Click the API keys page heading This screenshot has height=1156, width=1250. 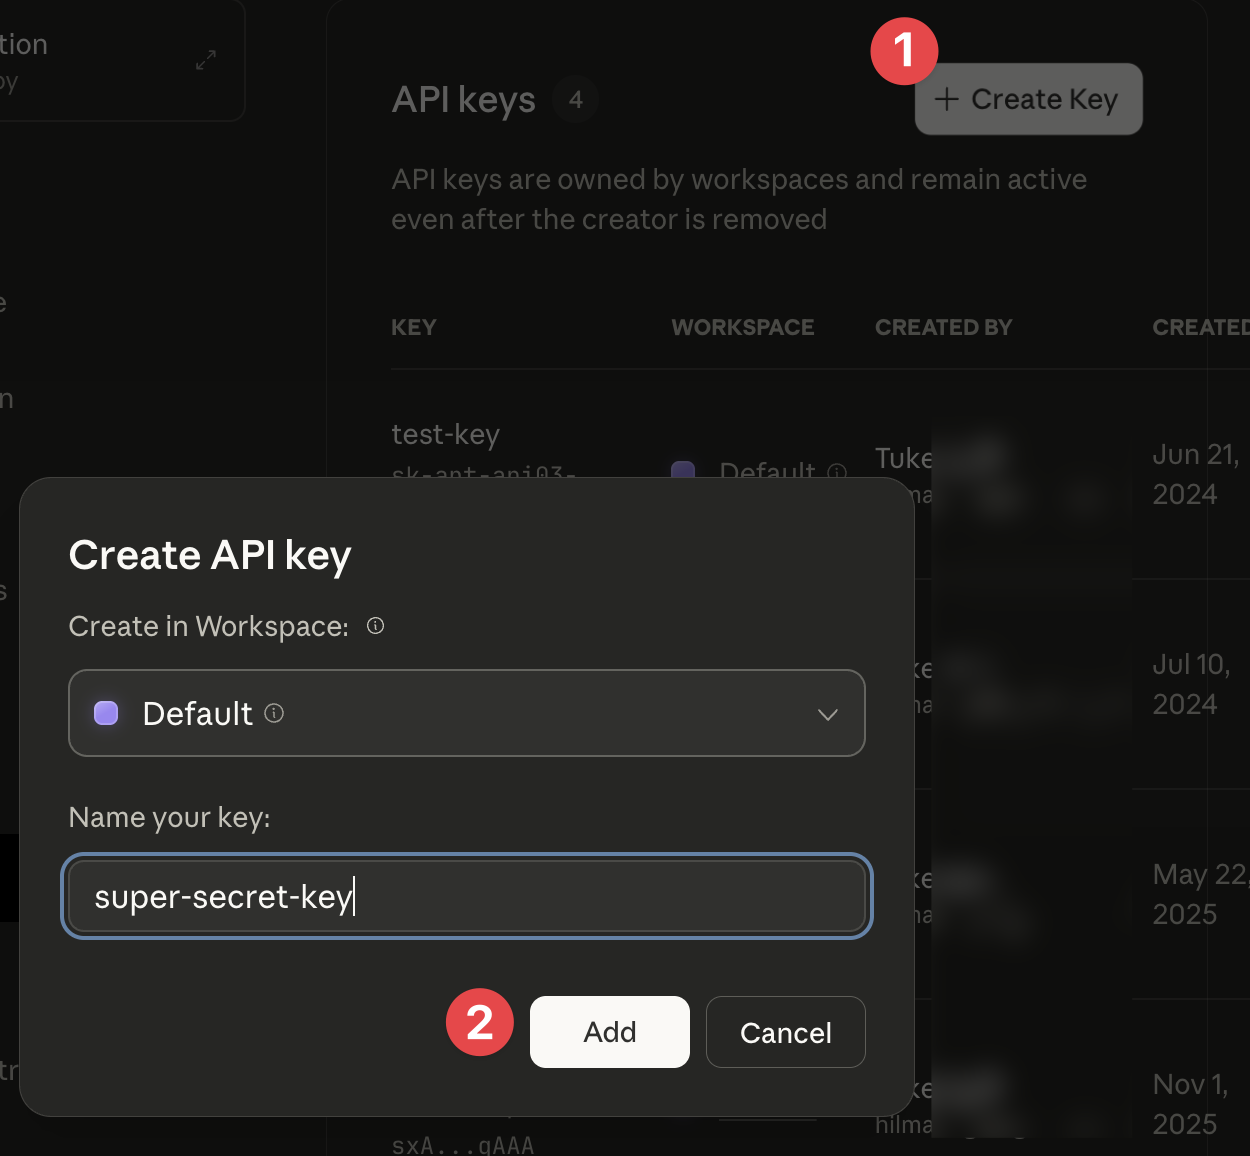[464, 100]
